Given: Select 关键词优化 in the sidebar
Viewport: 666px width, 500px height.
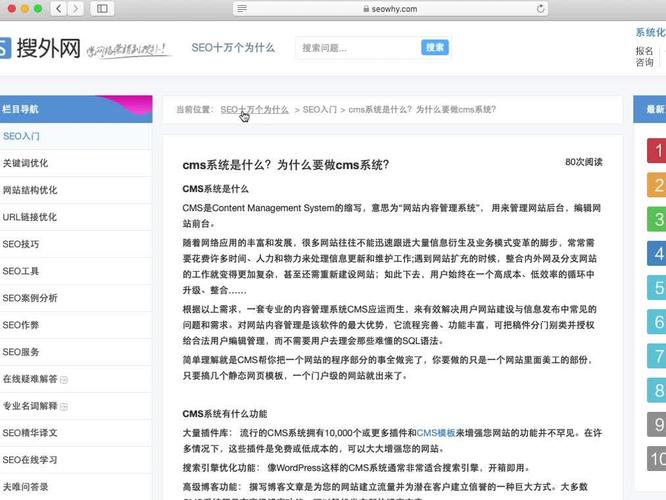Looking at the screenshot, I should [x=76, y=163].
